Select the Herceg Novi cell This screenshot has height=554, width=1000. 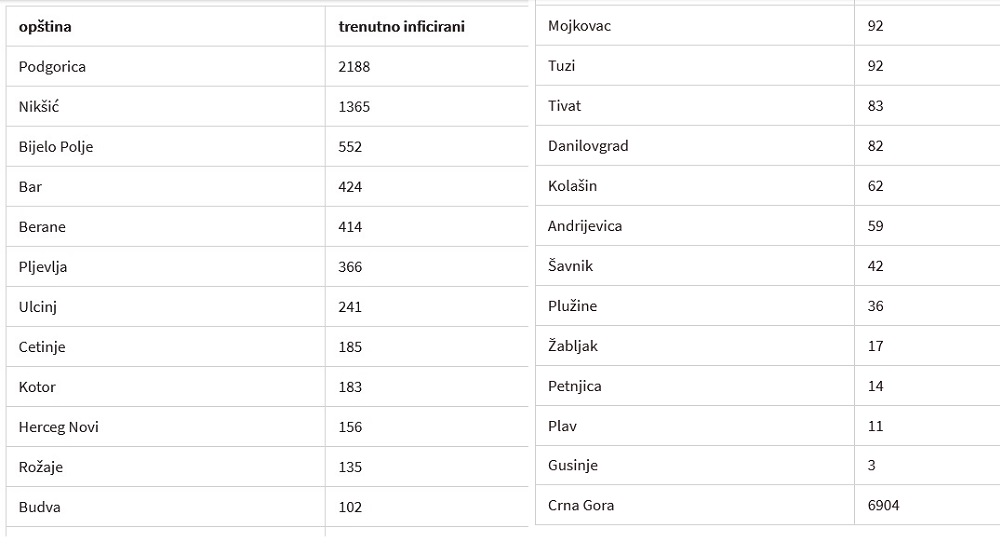click(166, 426)
